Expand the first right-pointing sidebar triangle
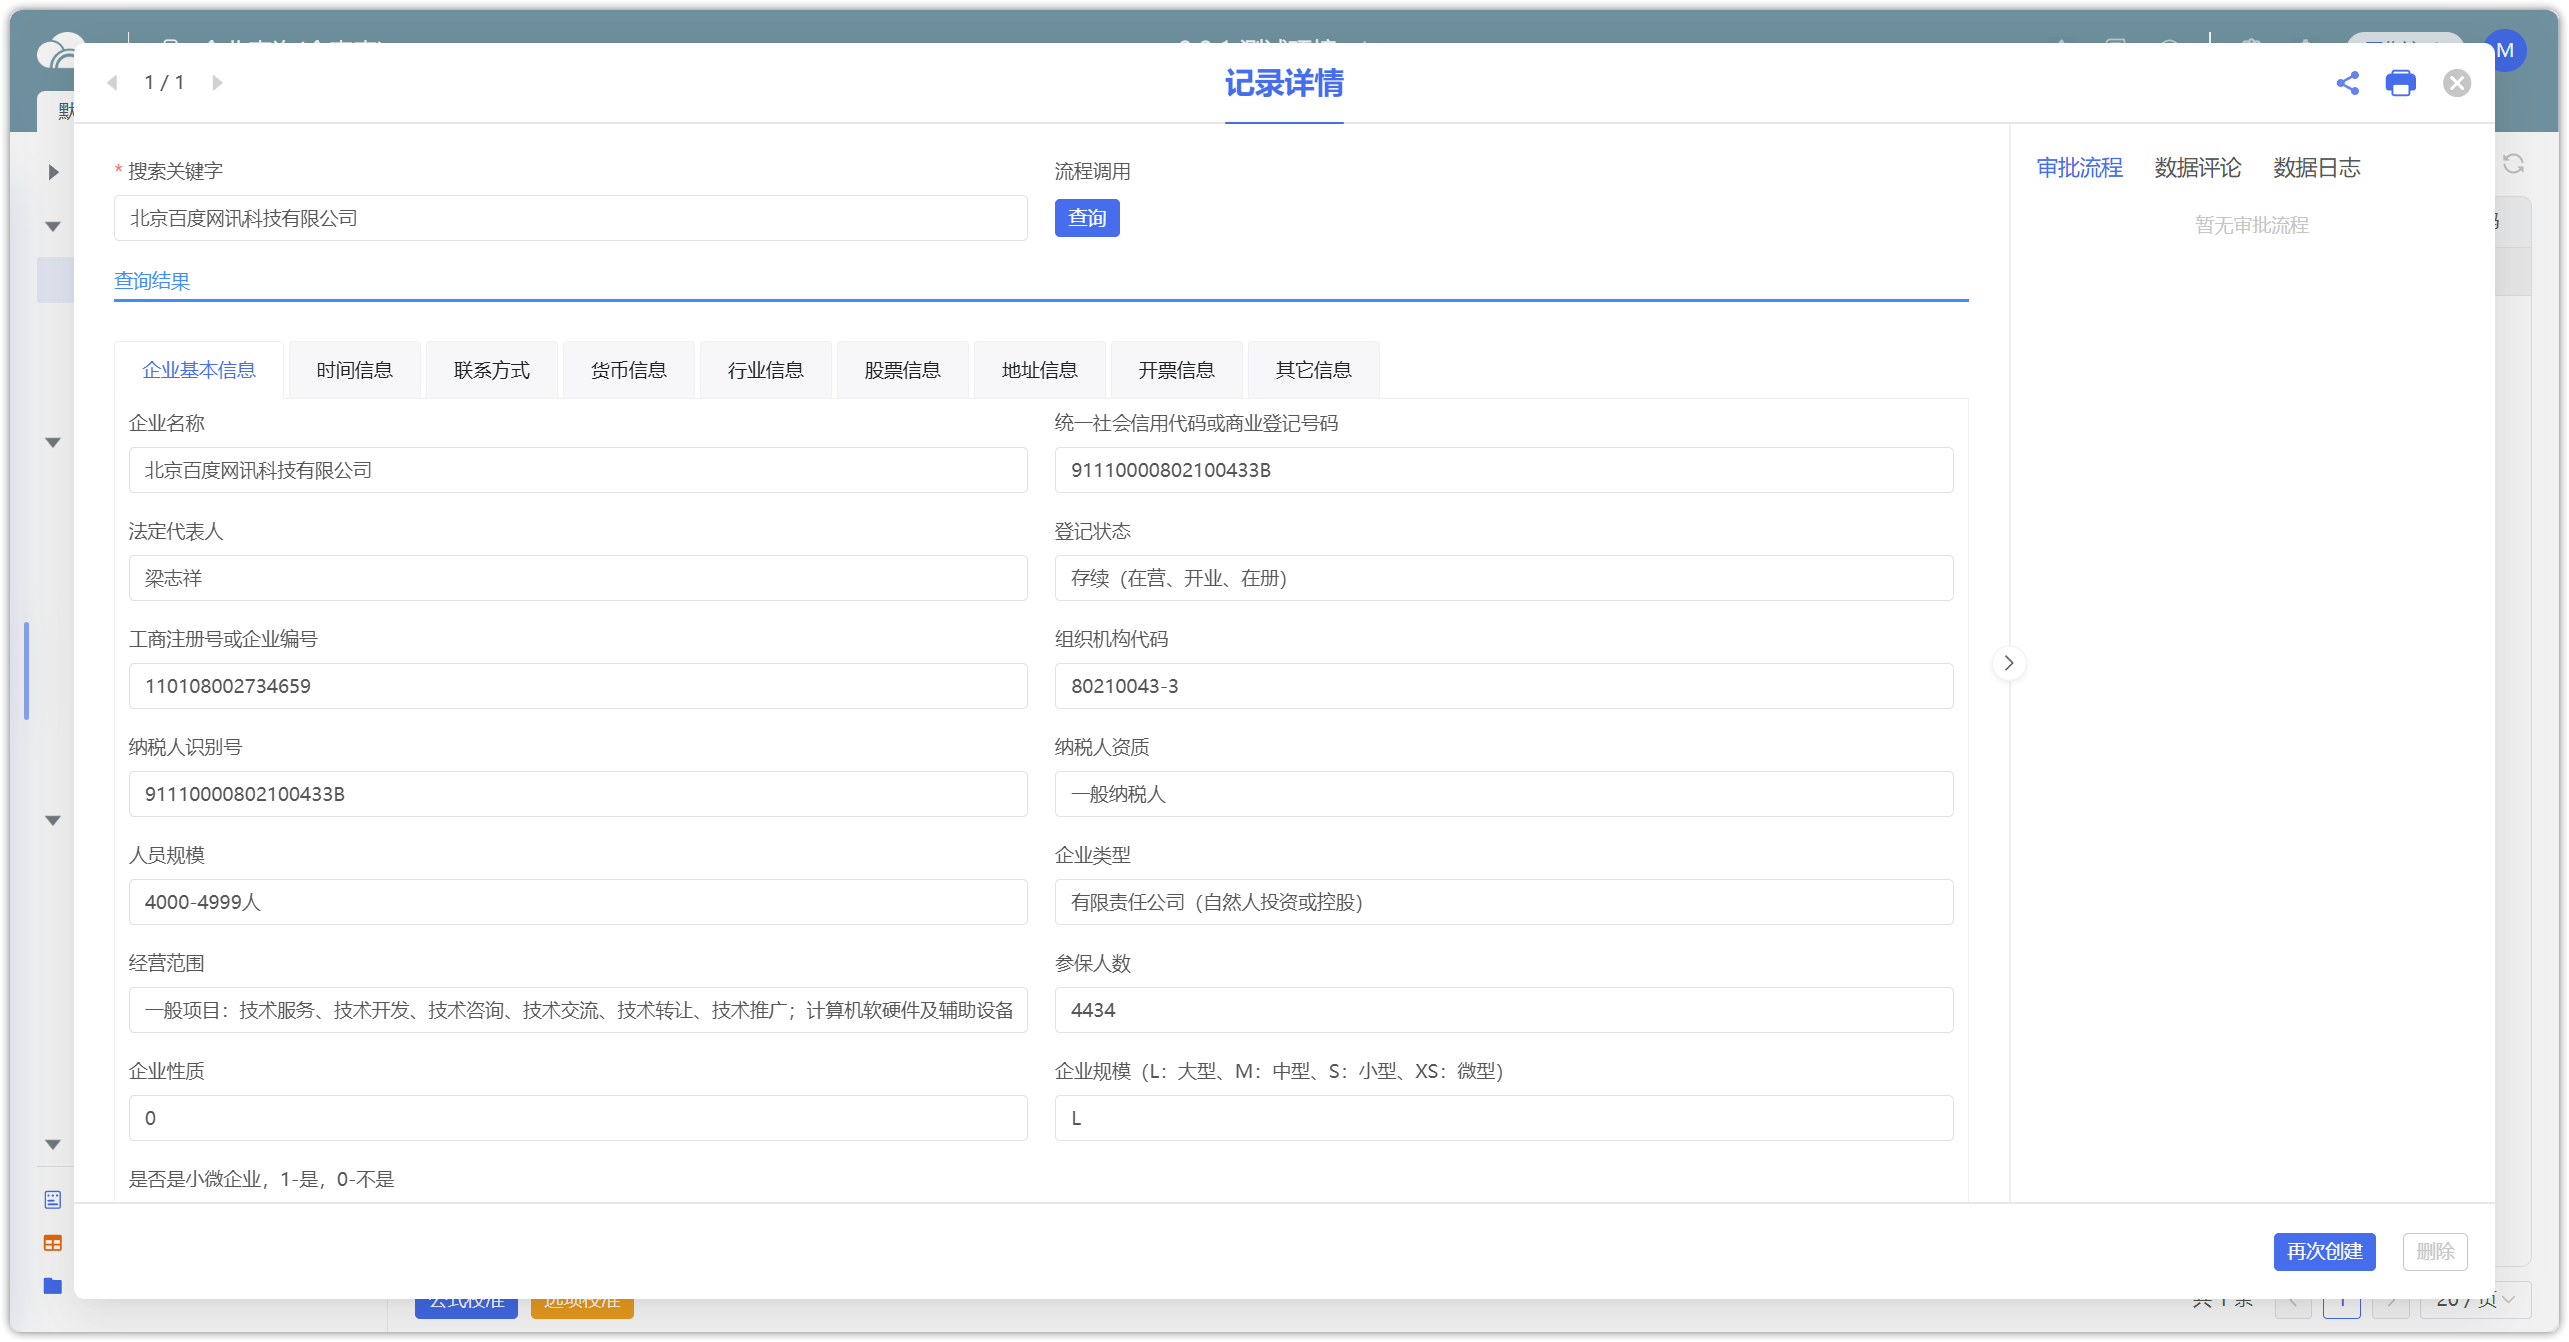2569x1342 pixels. pos(54,172)
